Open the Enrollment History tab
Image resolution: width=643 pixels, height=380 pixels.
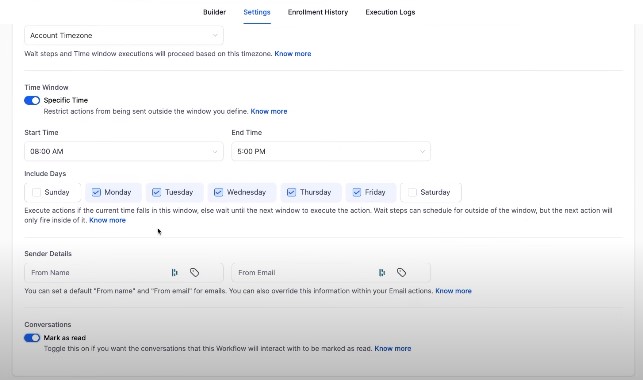coord(318,12)
